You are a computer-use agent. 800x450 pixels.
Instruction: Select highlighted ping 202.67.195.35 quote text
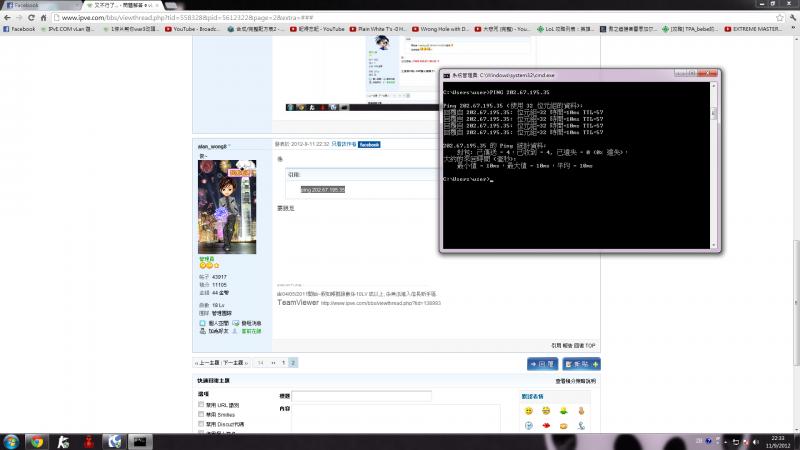[322, 190]
